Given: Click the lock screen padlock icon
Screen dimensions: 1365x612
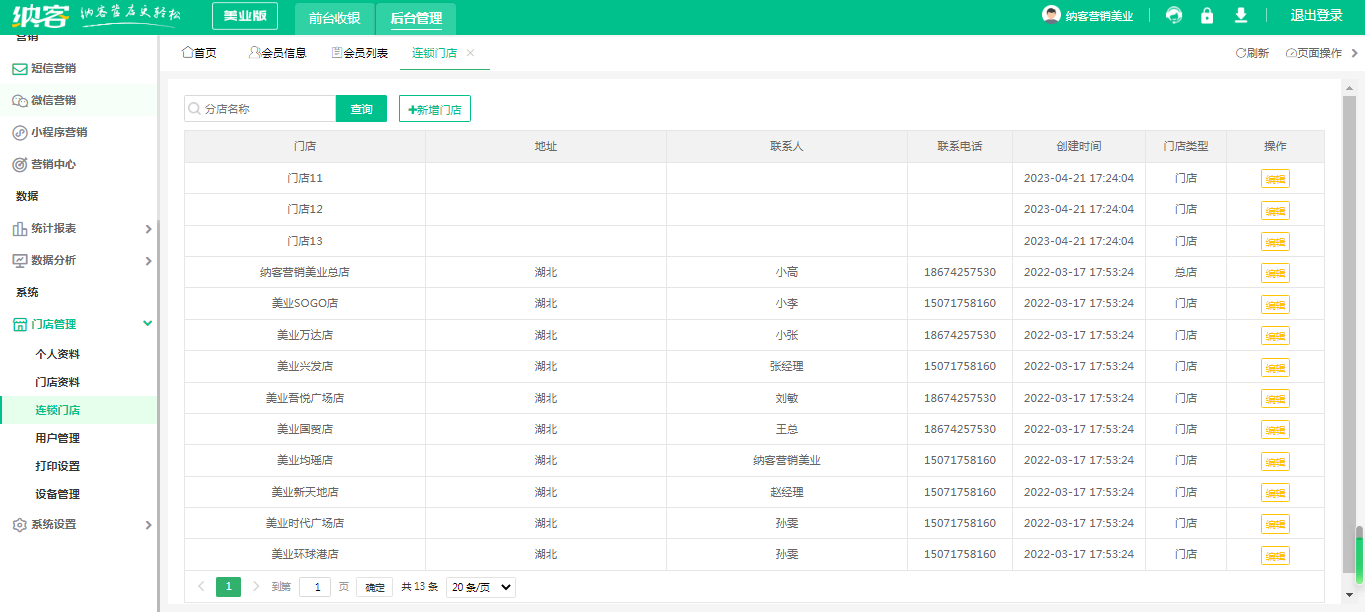Looking at the screenshot, I should (x=1207, y=16).
